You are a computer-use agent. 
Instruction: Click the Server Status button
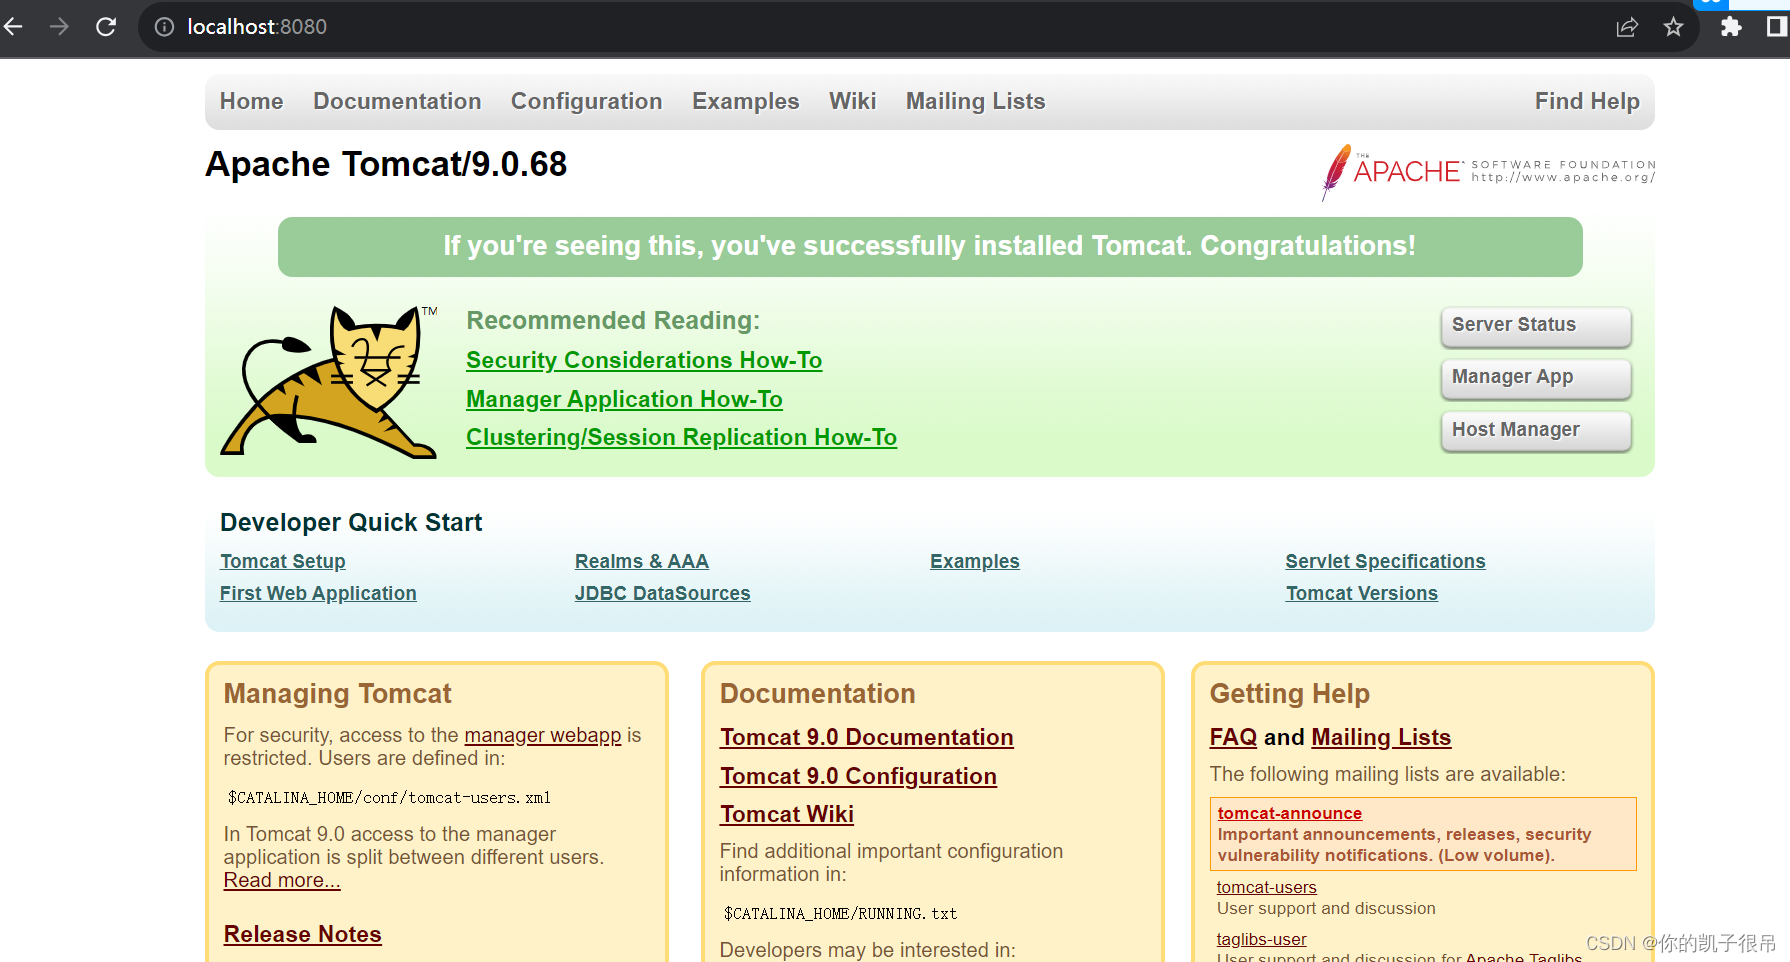(1536, 326)
